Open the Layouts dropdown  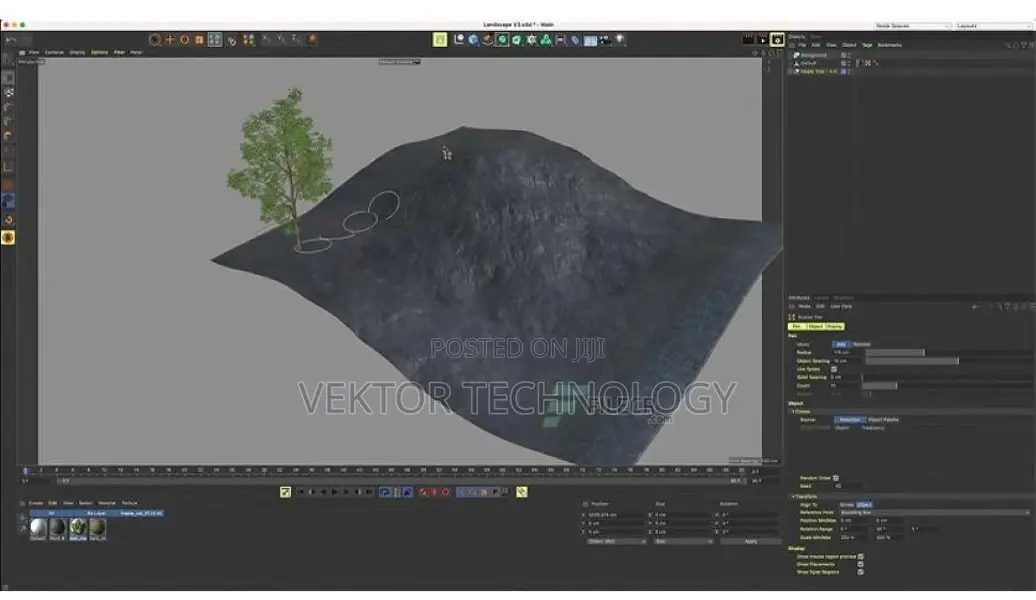pyautogui.click(x=994, y=26)
